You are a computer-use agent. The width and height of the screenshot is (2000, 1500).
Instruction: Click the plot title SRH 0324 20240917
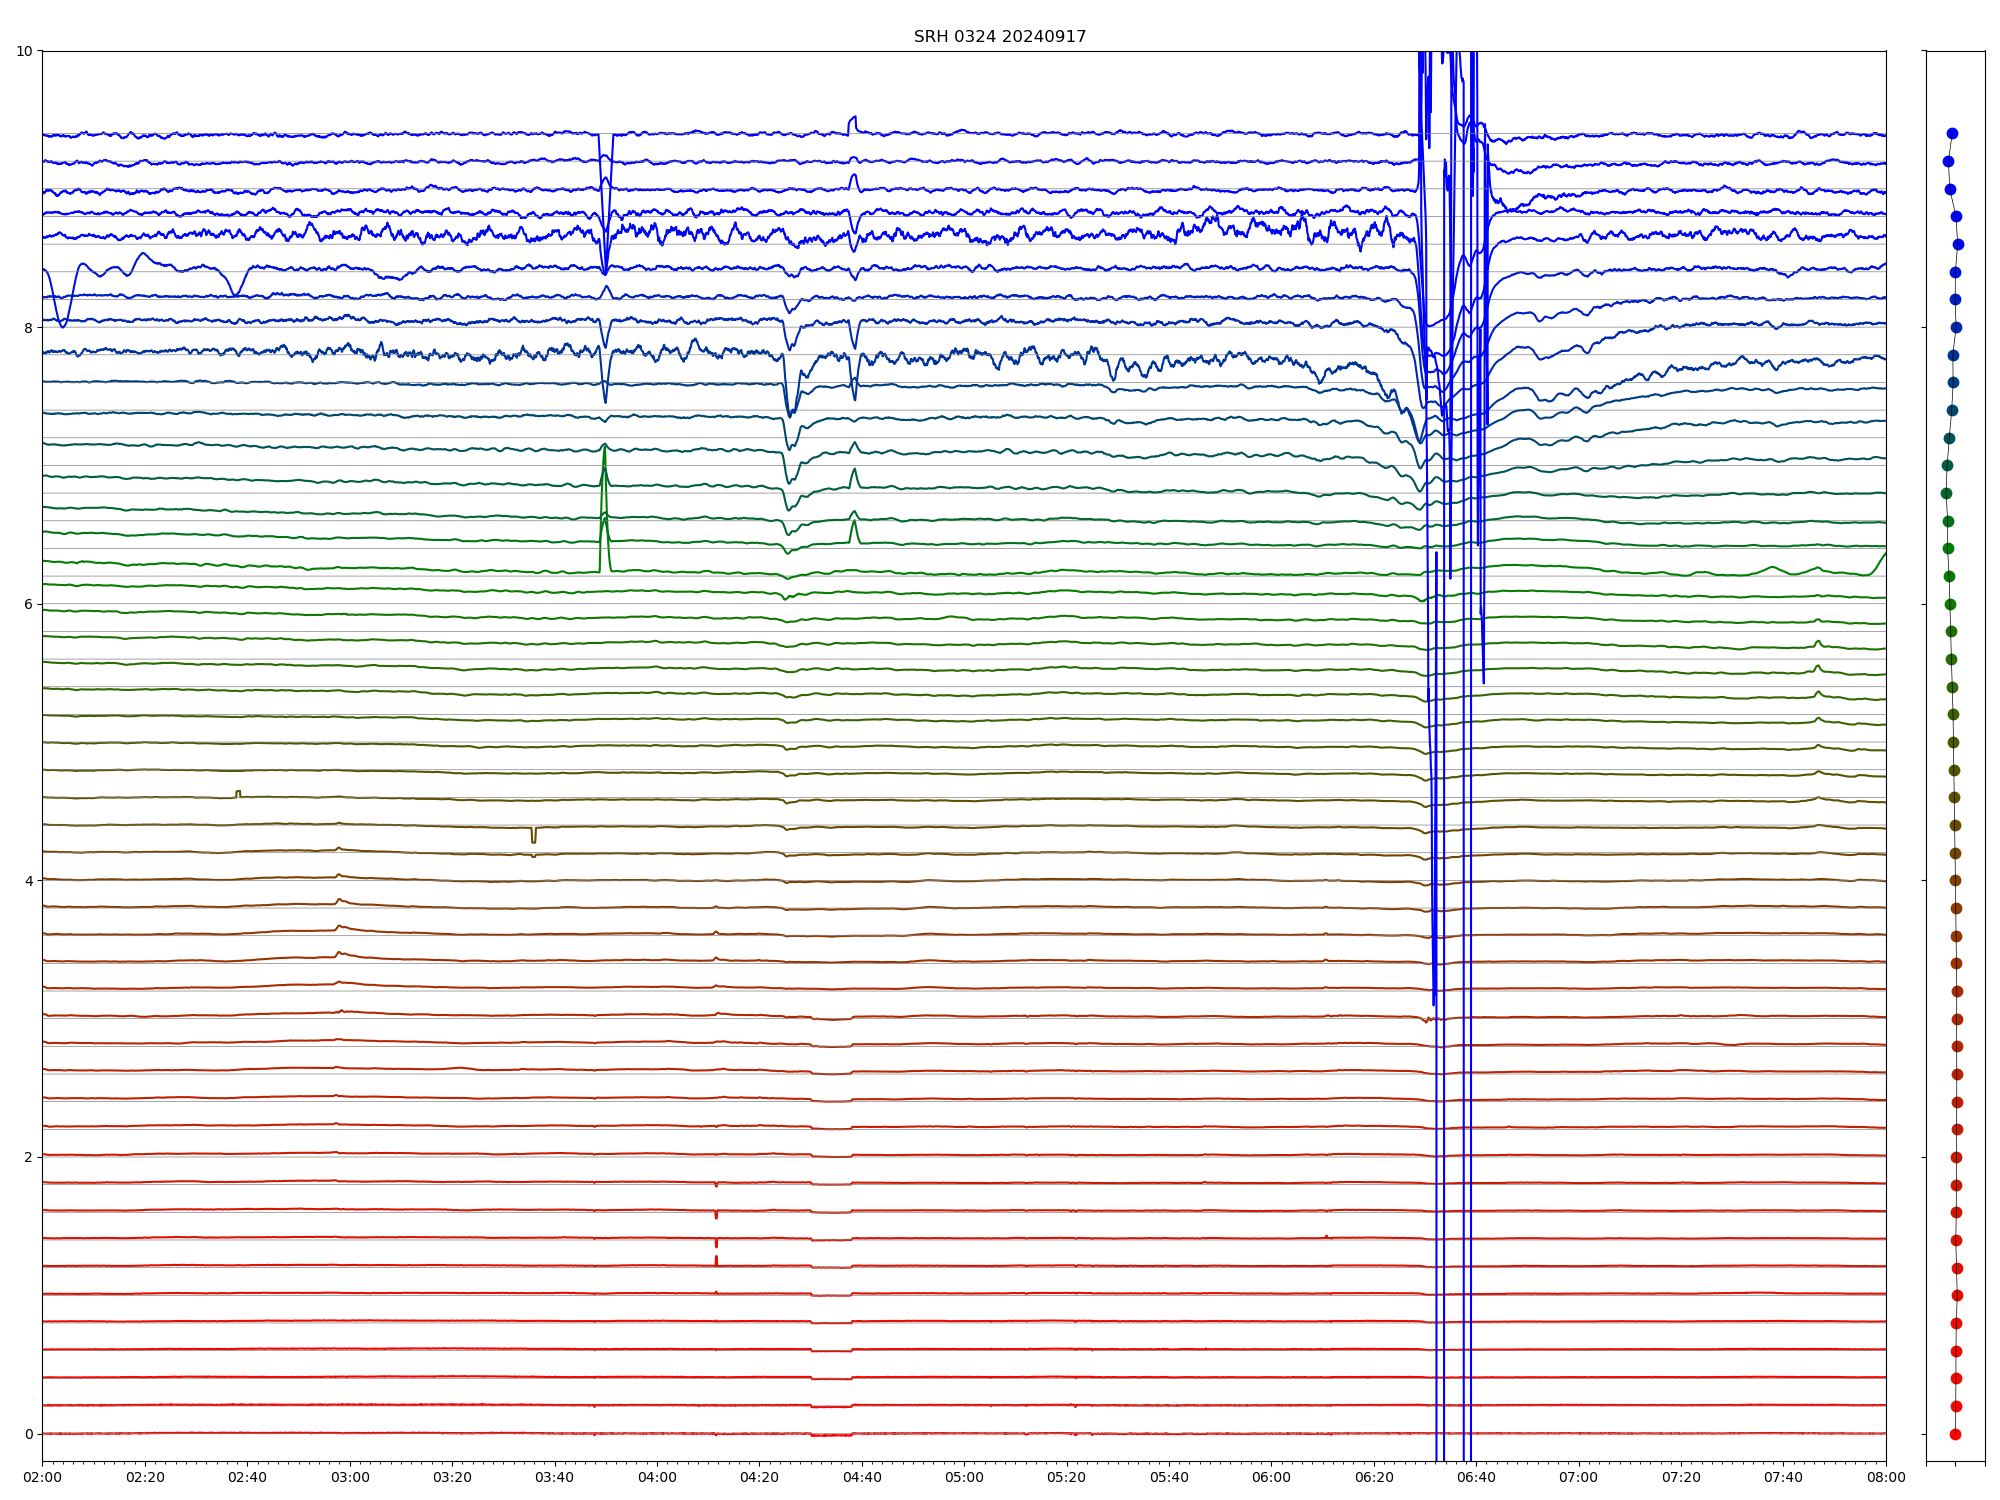pyautogui.click(x=999, y=37)
